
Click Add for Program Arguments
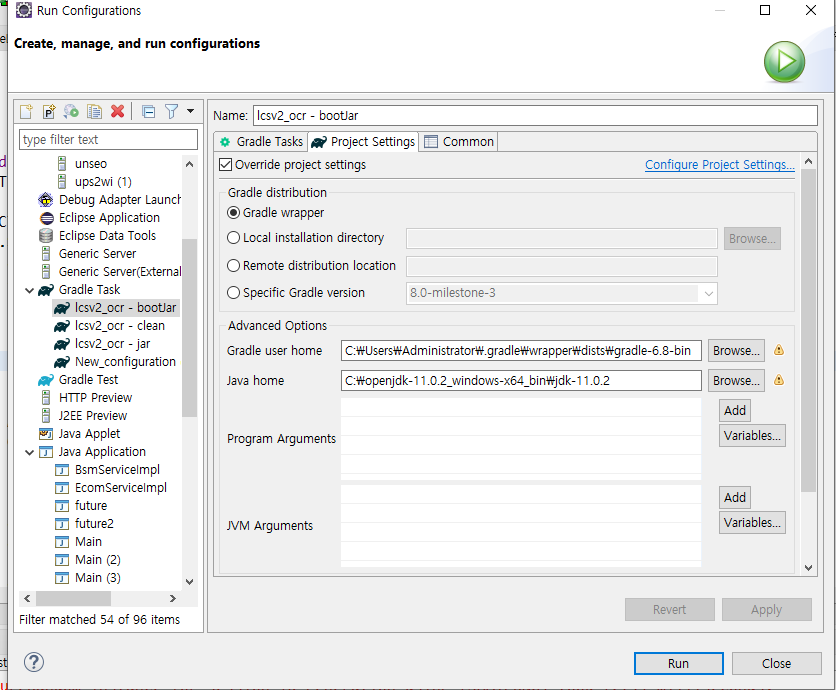[735, 411]
